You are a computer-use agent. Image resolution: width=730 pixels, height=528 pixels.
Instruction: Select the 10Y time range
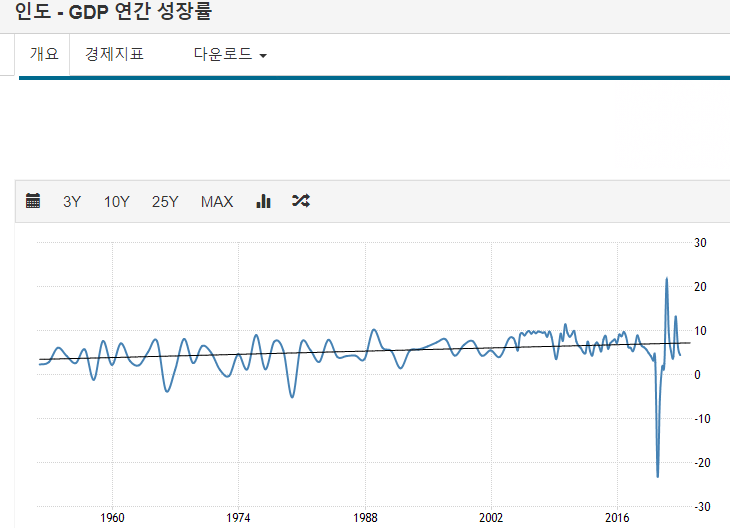pyautogui.click(x=116, y=202)
